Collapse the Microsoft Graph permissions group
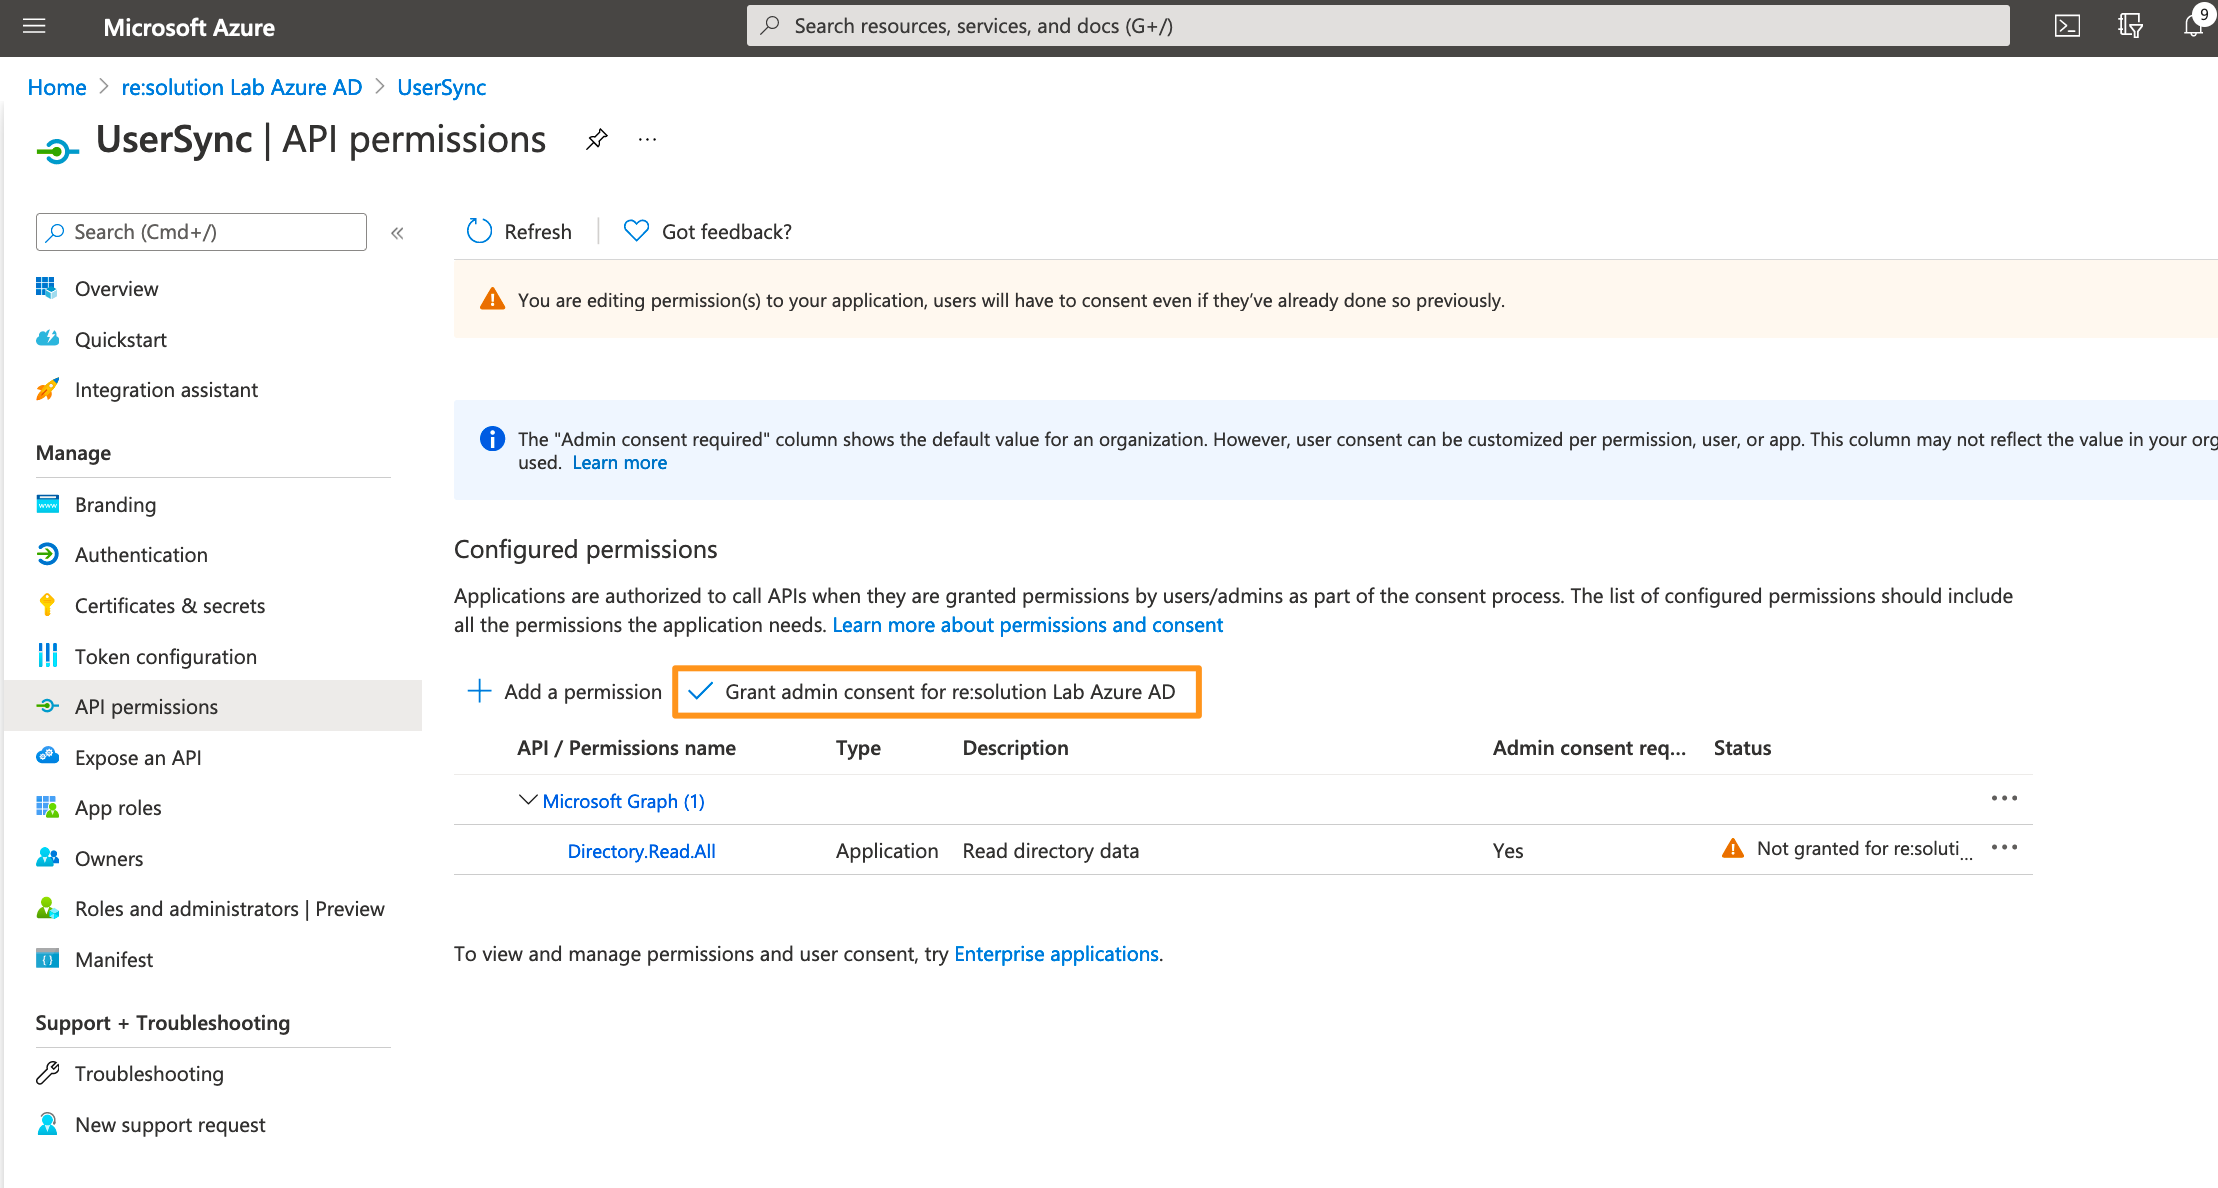 click(527, 800)
